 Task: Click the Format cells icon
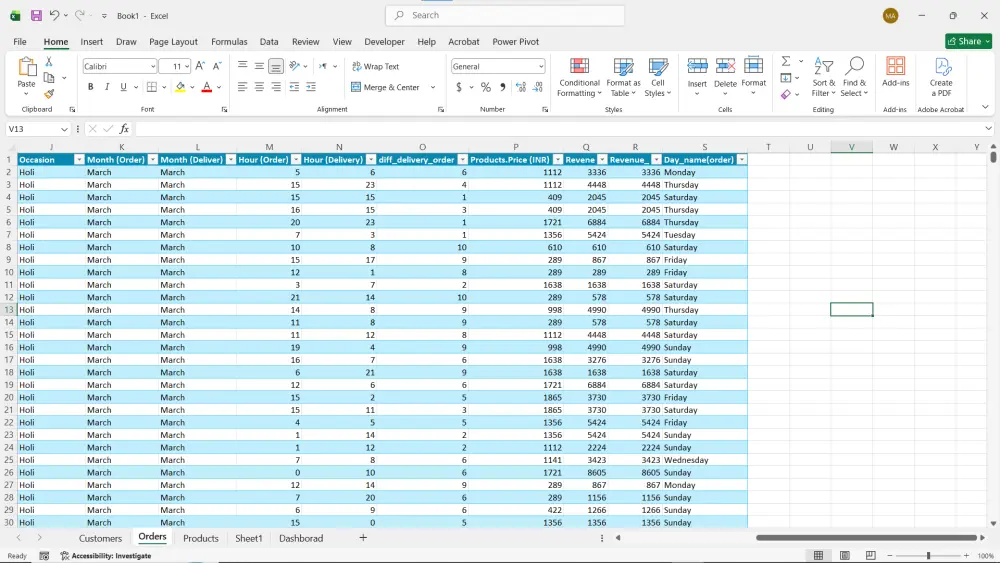coord(753,66)
